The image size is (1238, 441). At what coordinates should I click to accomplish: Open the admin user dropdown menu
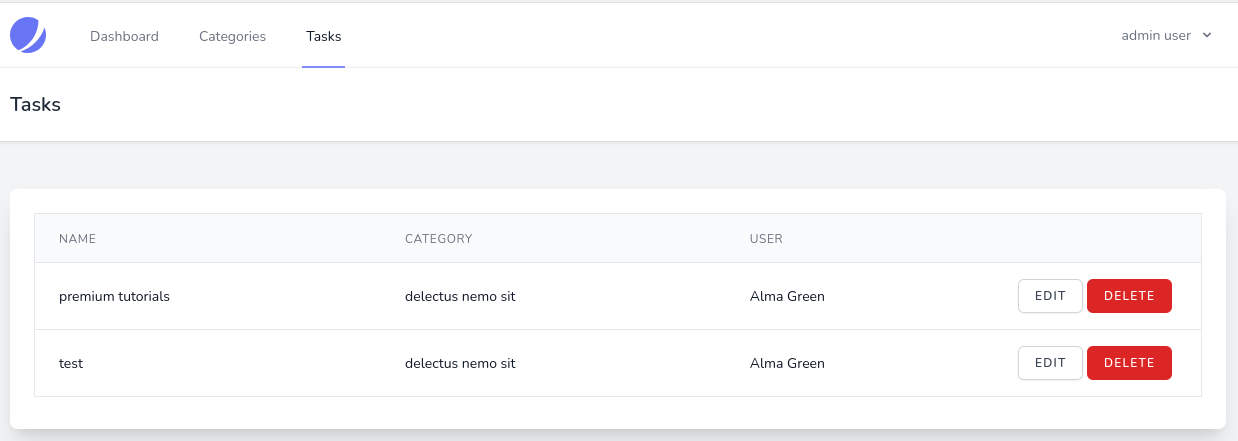pos(1166,35)
